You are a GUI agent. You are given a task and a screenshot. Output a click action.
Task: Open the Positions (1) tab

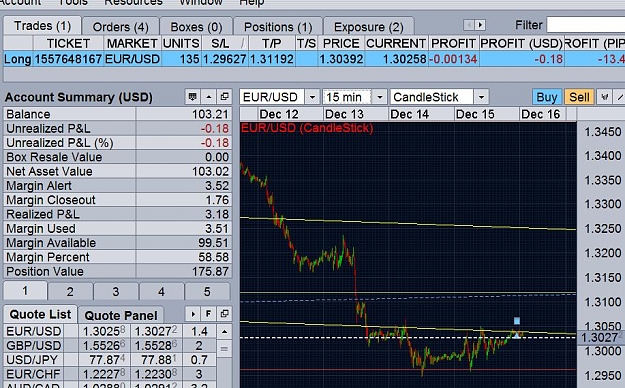click(x=278, y=27)
